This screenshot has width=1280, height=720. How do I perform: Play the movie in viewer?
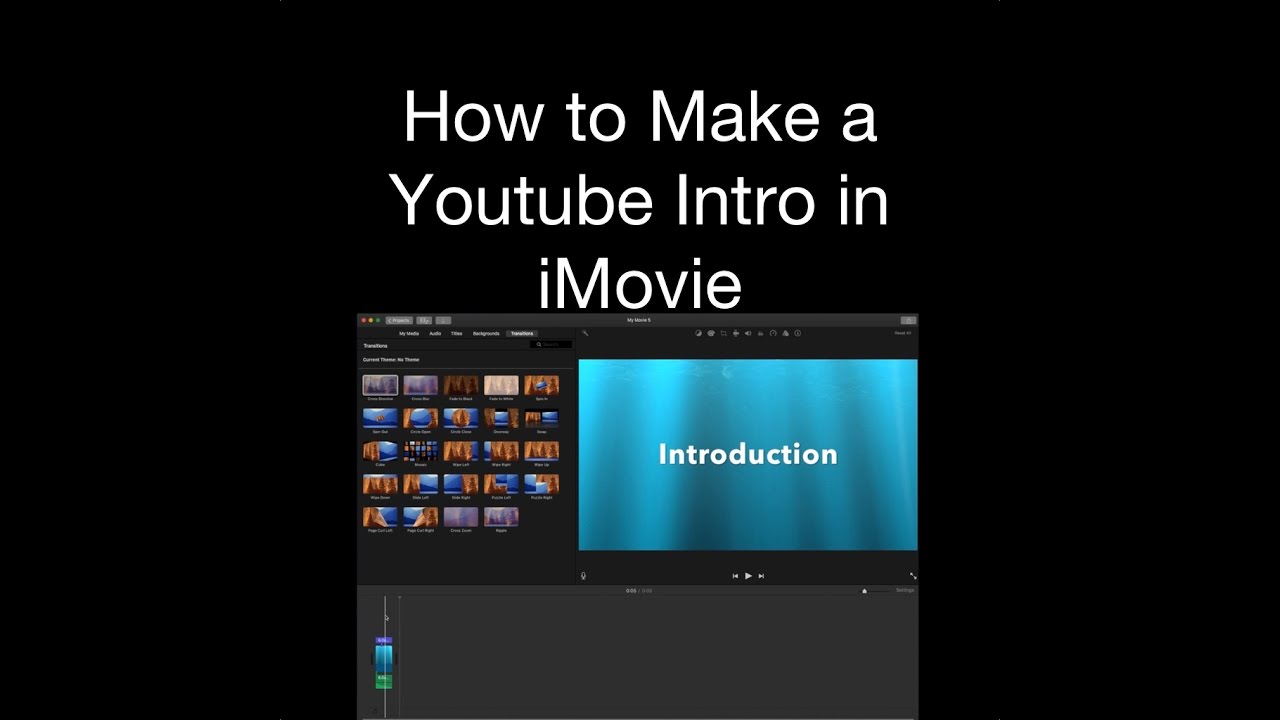(748, 576)
